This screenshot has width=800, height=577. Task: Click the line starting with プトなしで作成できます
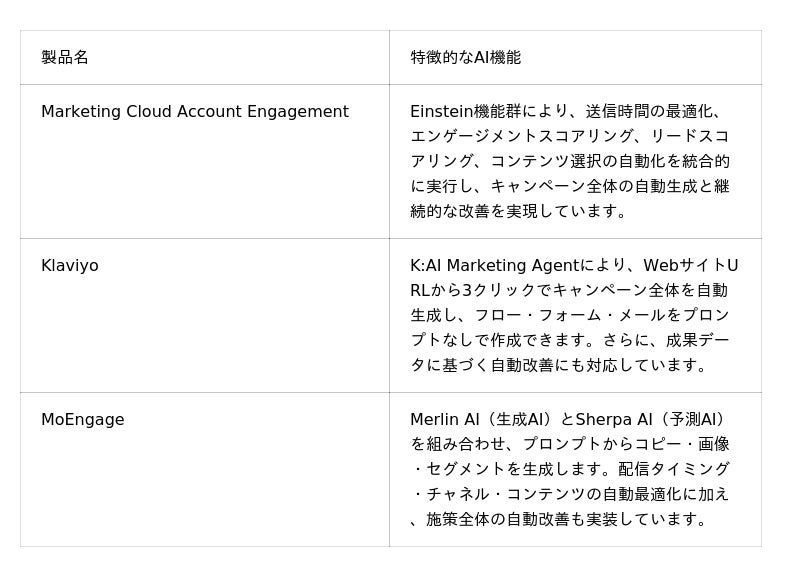[569, 340]
